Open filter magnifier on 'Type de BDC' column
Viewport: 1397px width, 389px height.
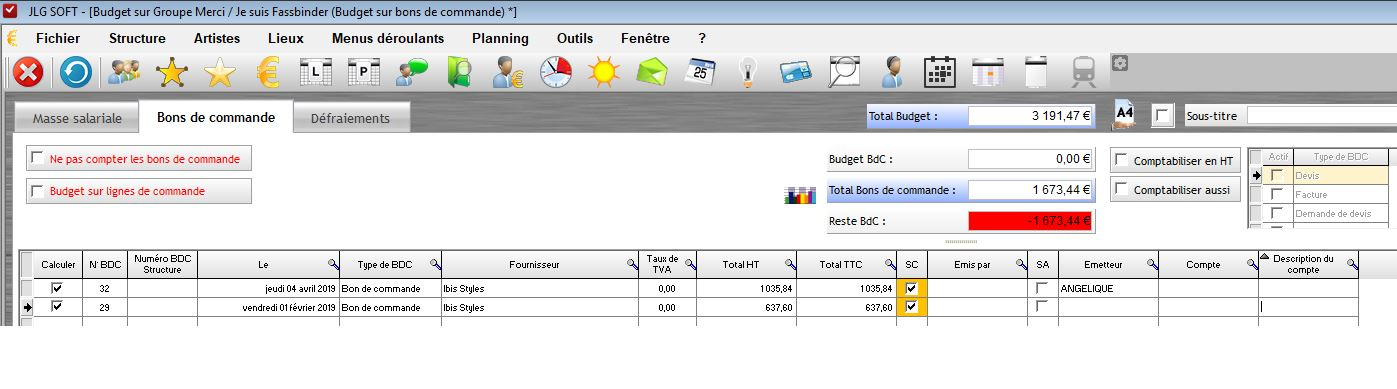[x=435, y=264]
